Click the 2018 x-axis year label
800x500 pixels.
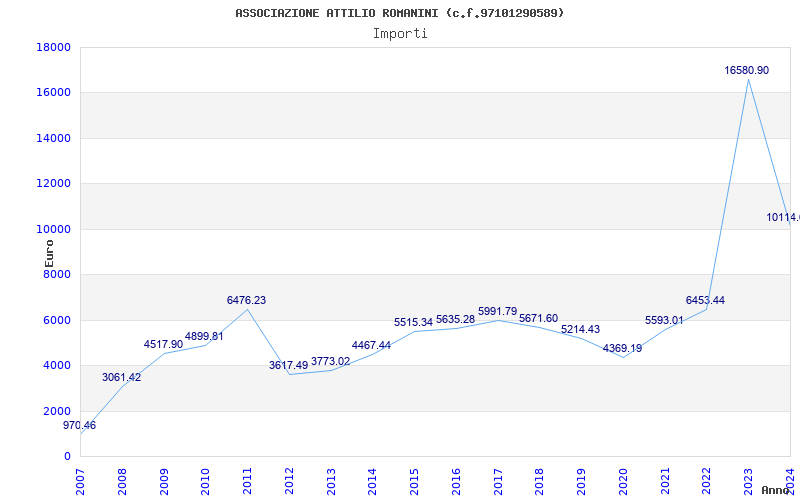pos(540,482)
